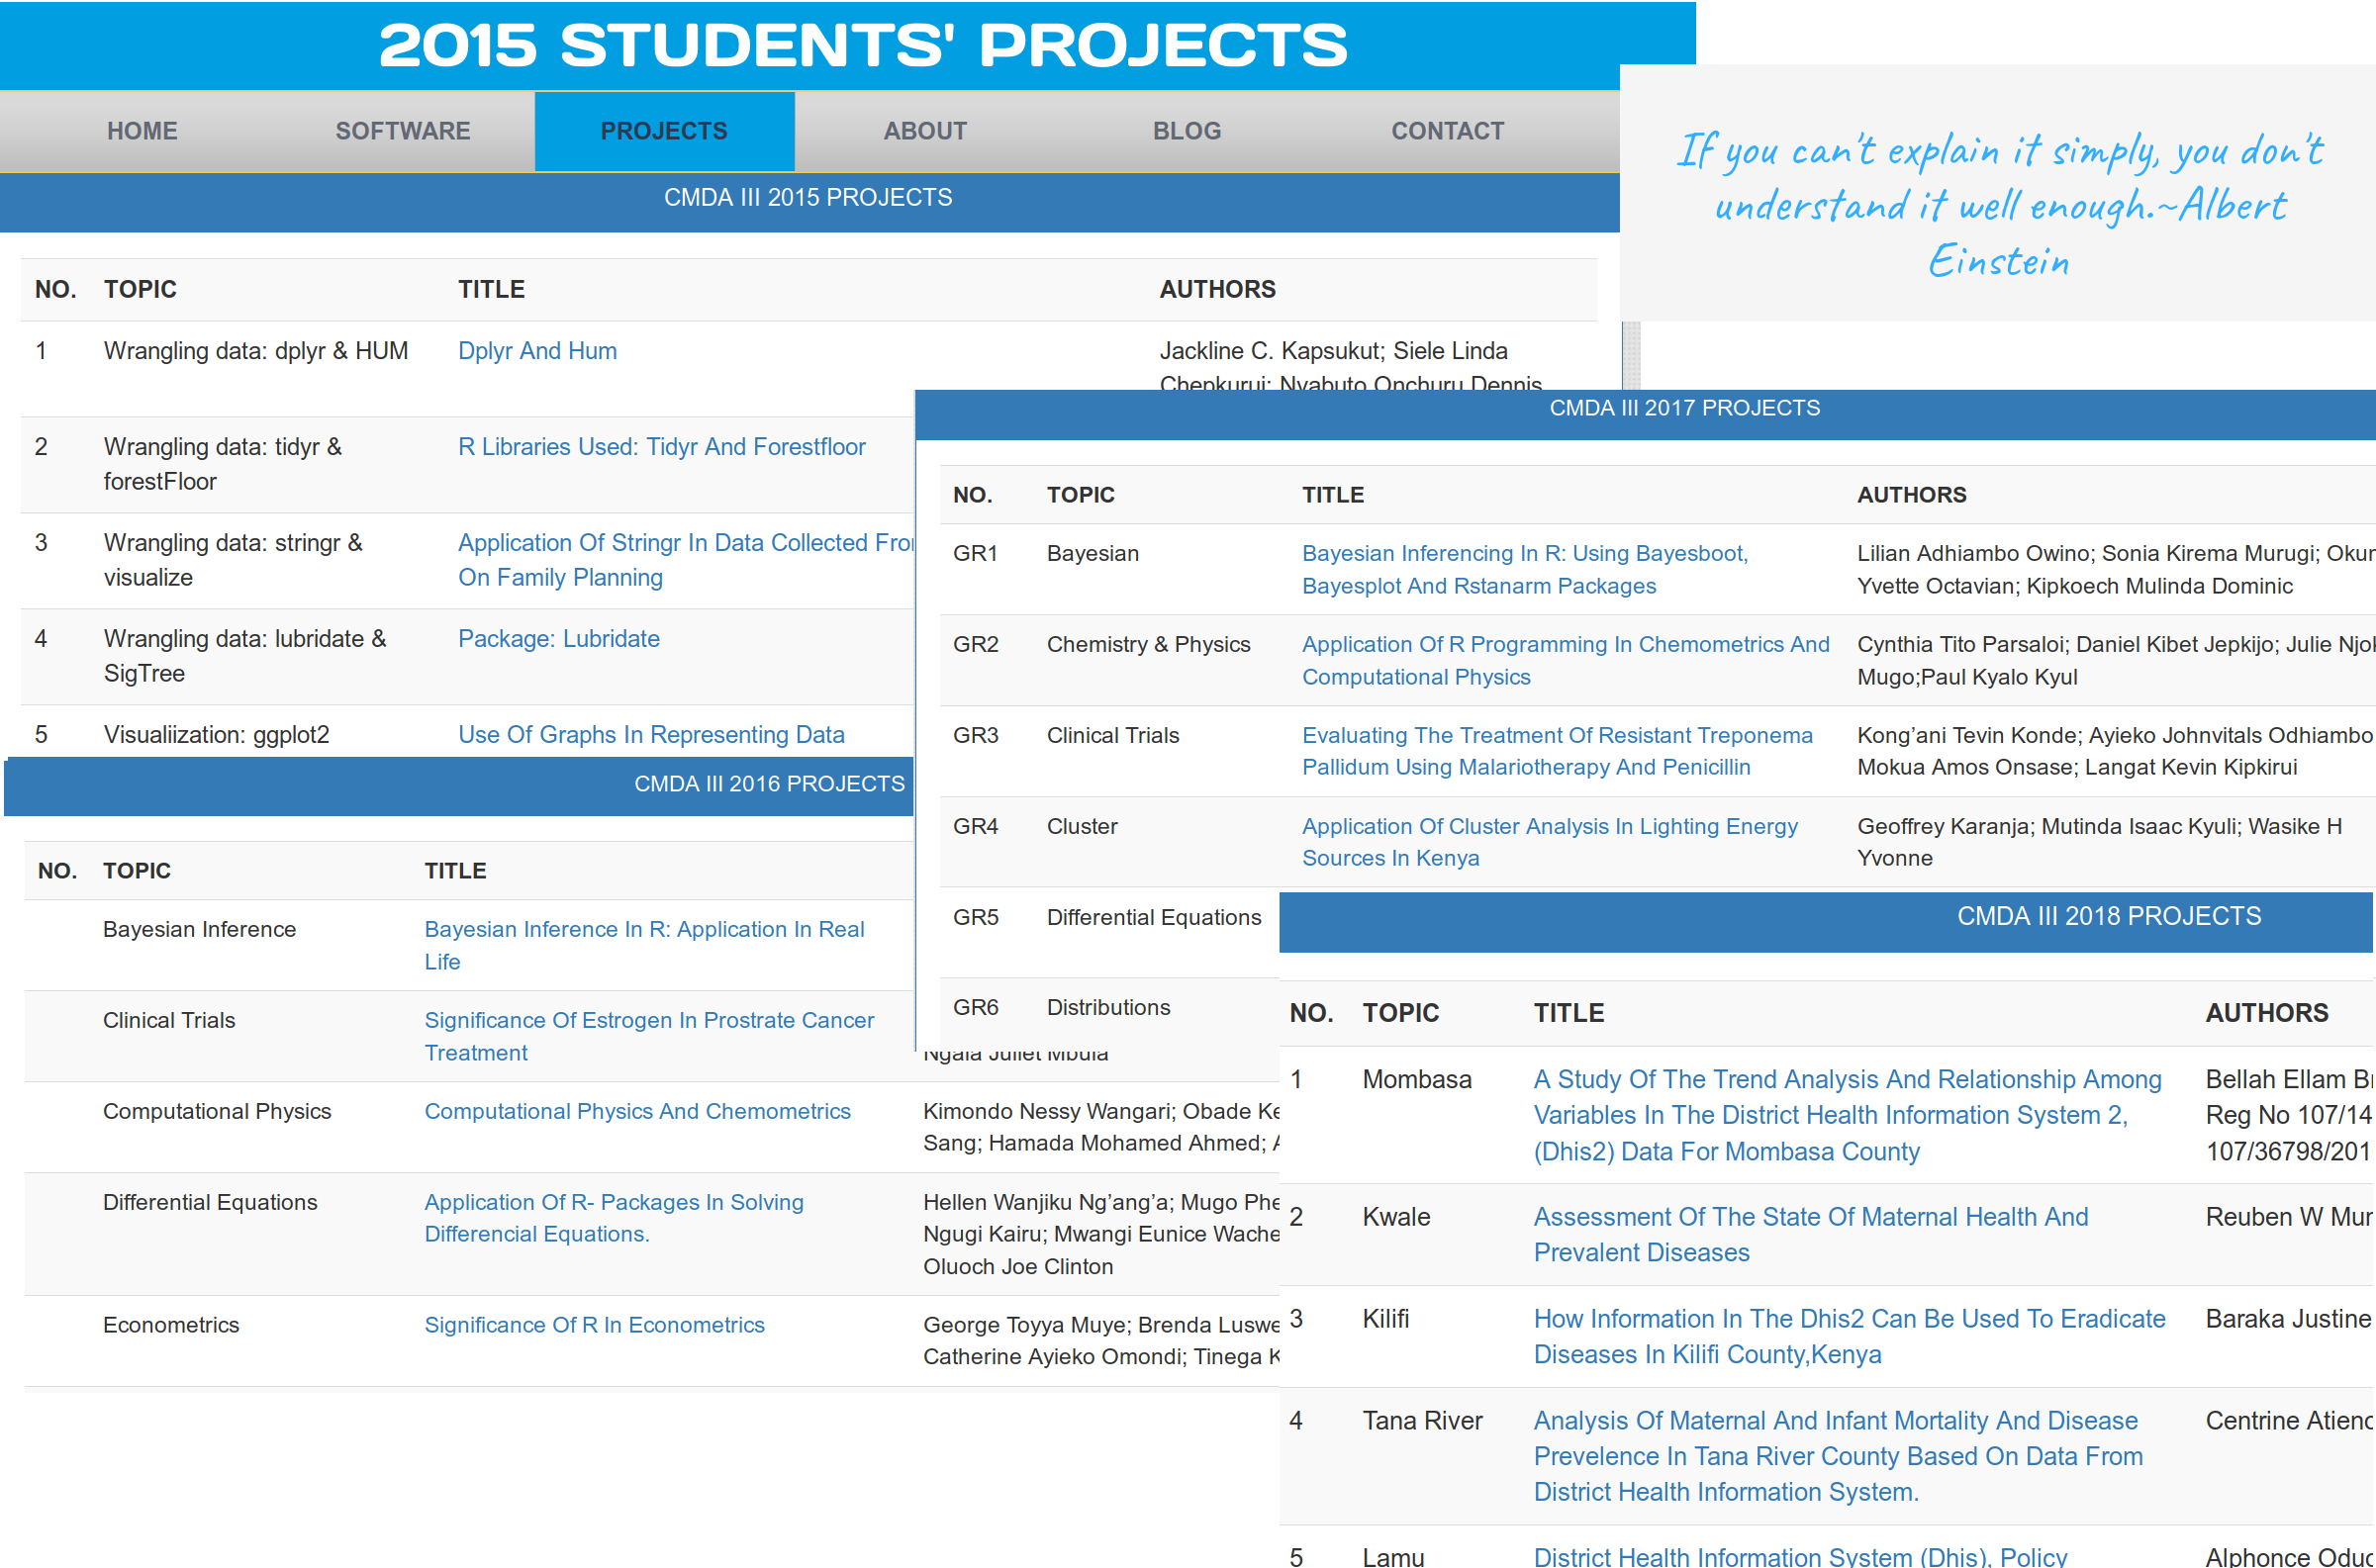This screenshot has height=1568, width=2376.
Task: Click the AUTHORS column header in 2018 table
Action: 2267,1013
